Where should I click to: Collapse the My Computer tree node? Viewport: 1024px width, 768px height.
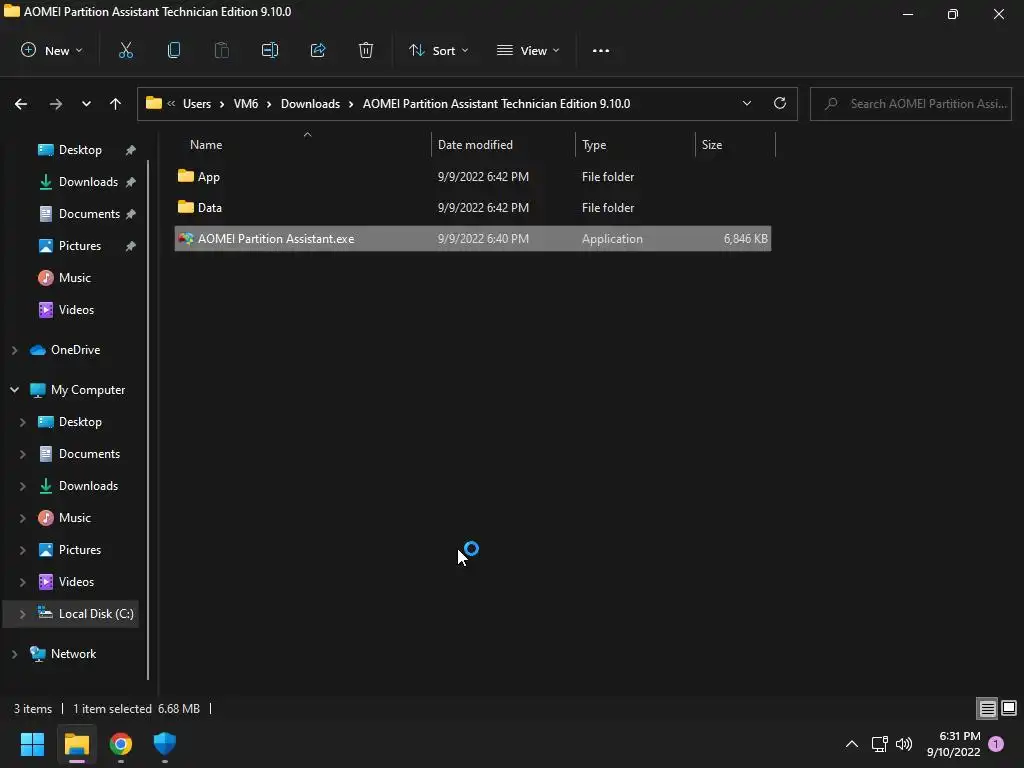tap(14, 390)
